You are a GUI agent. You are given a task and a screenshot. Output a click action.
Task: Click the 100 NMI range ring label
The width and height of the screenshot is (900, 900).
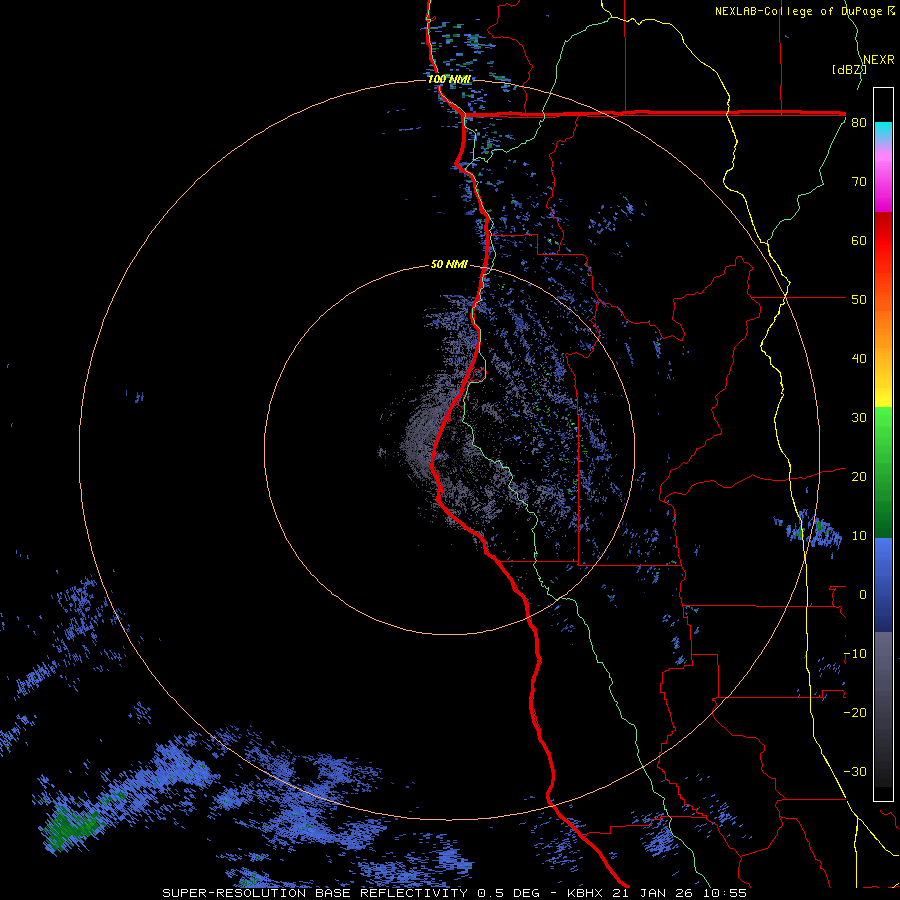(x=449, y=79)
